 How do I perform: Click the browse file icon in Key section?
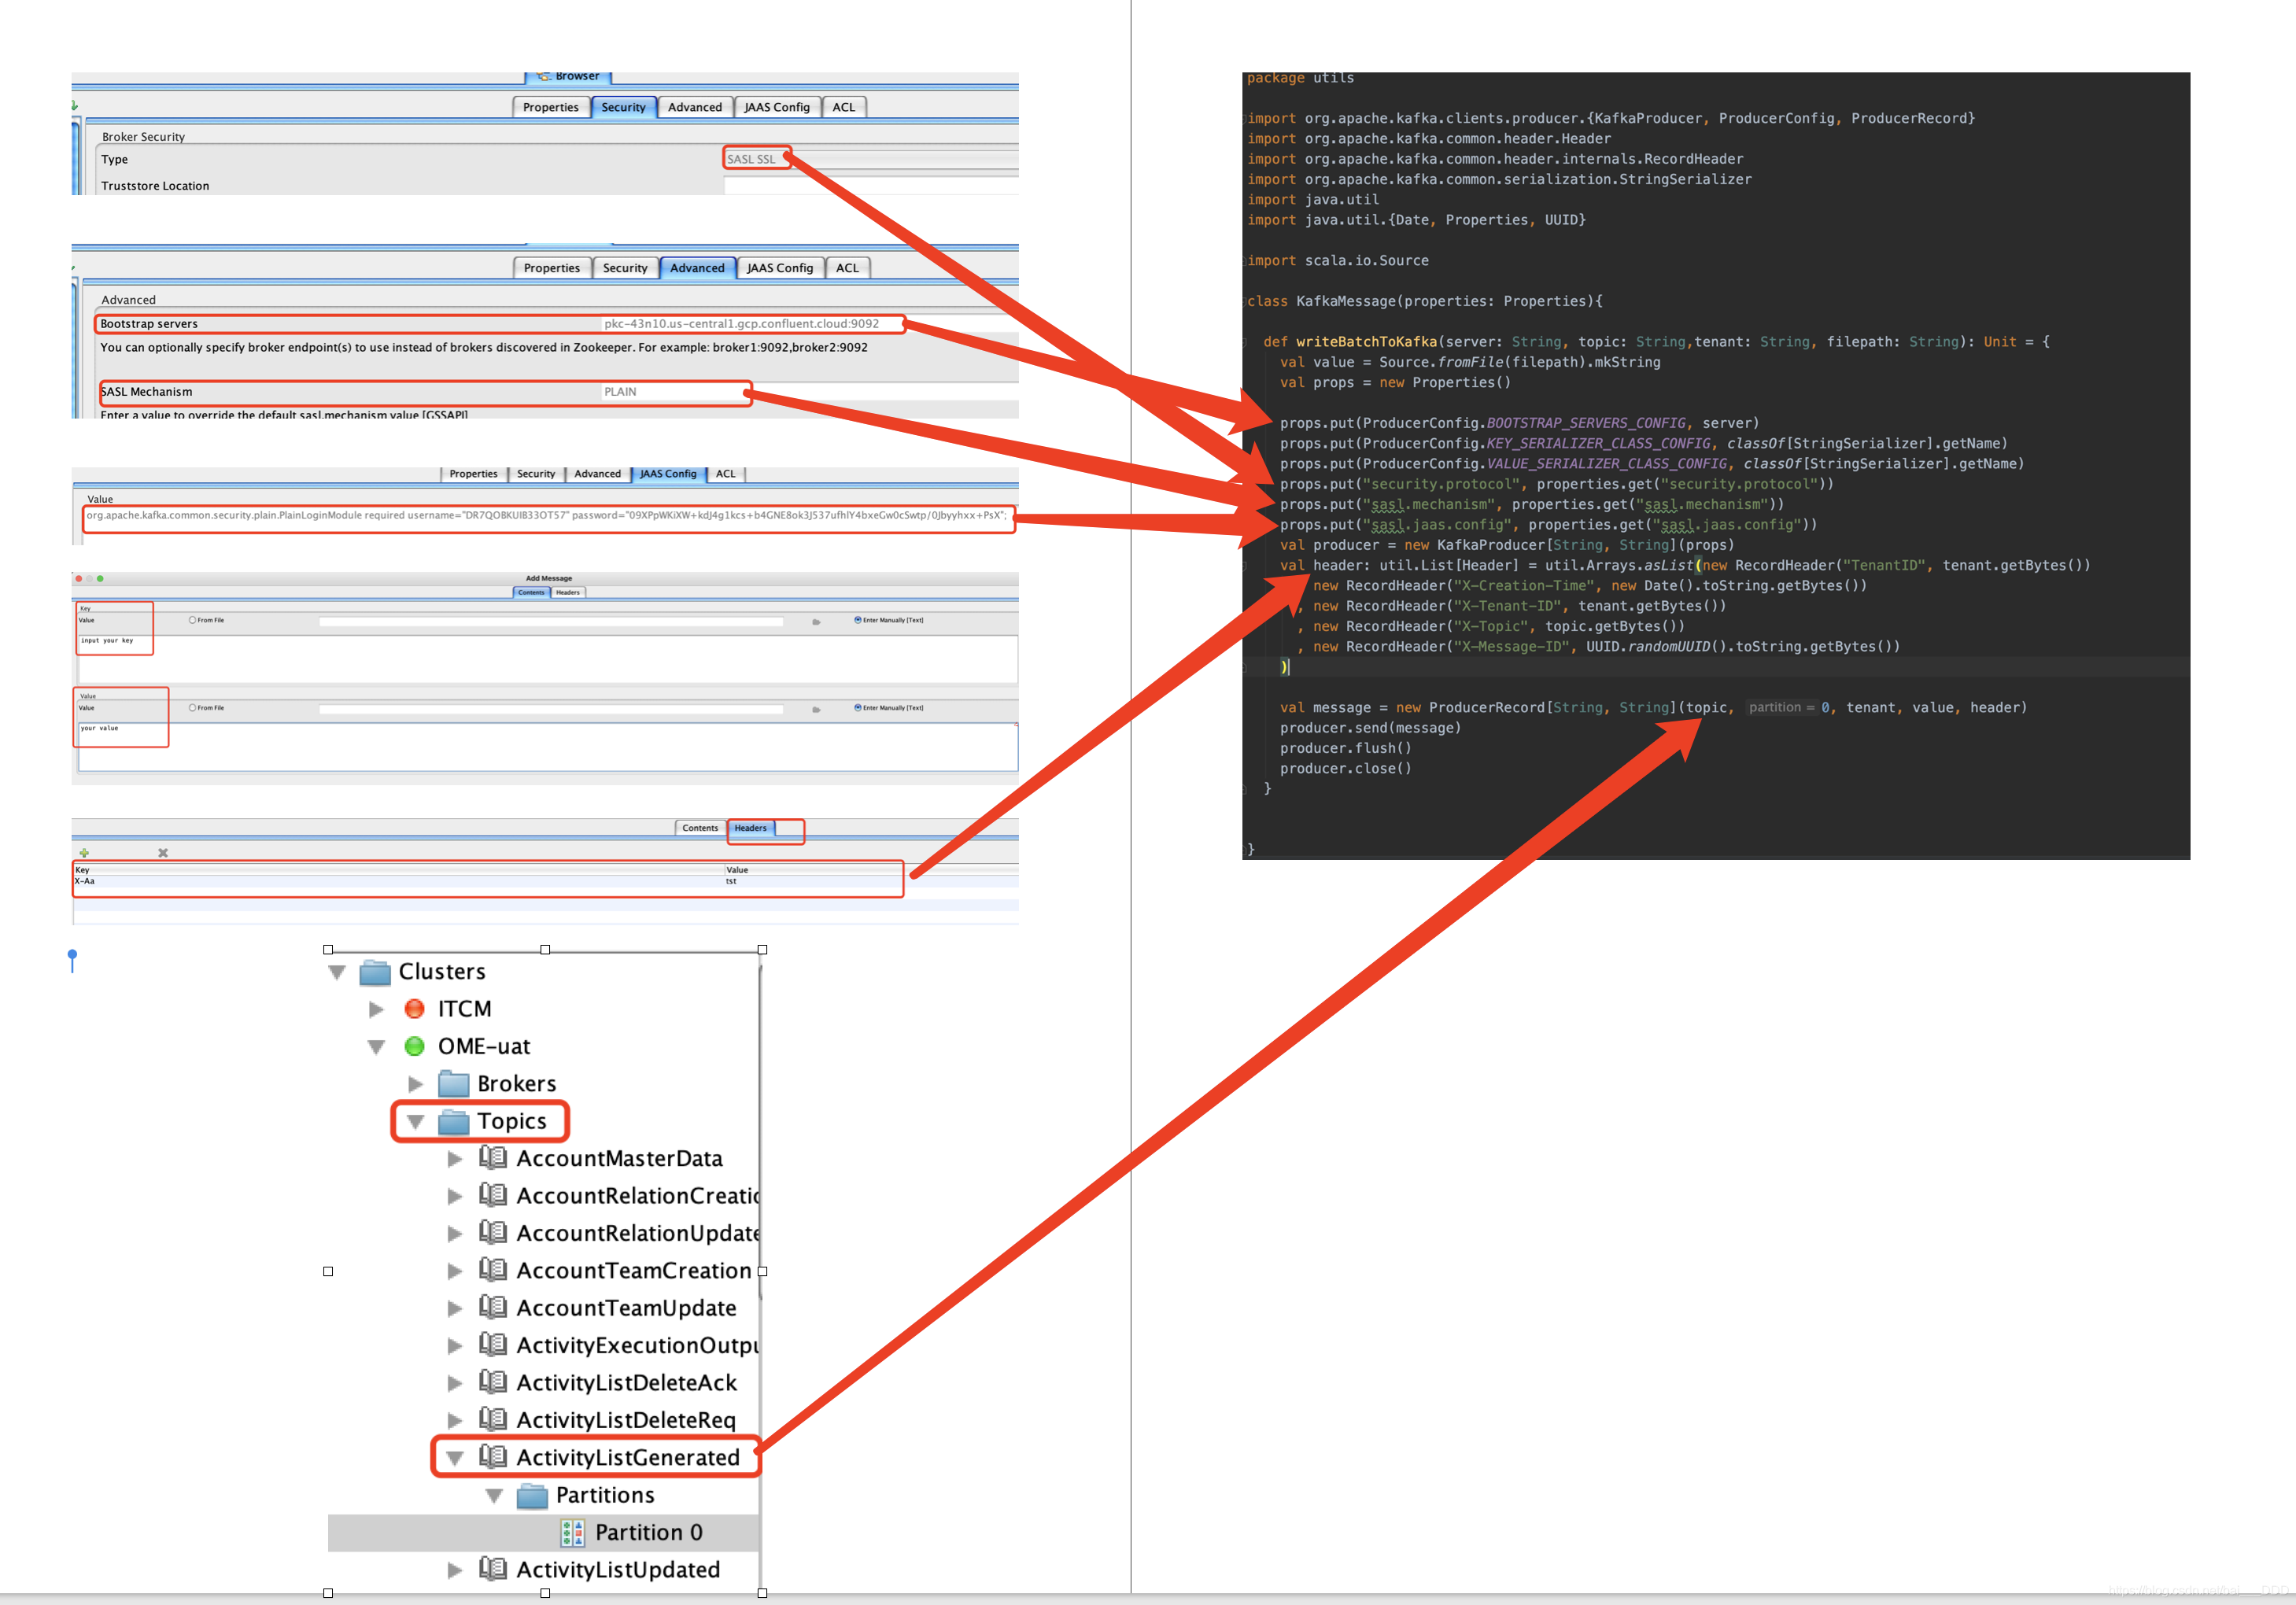[x=816, y=622]
